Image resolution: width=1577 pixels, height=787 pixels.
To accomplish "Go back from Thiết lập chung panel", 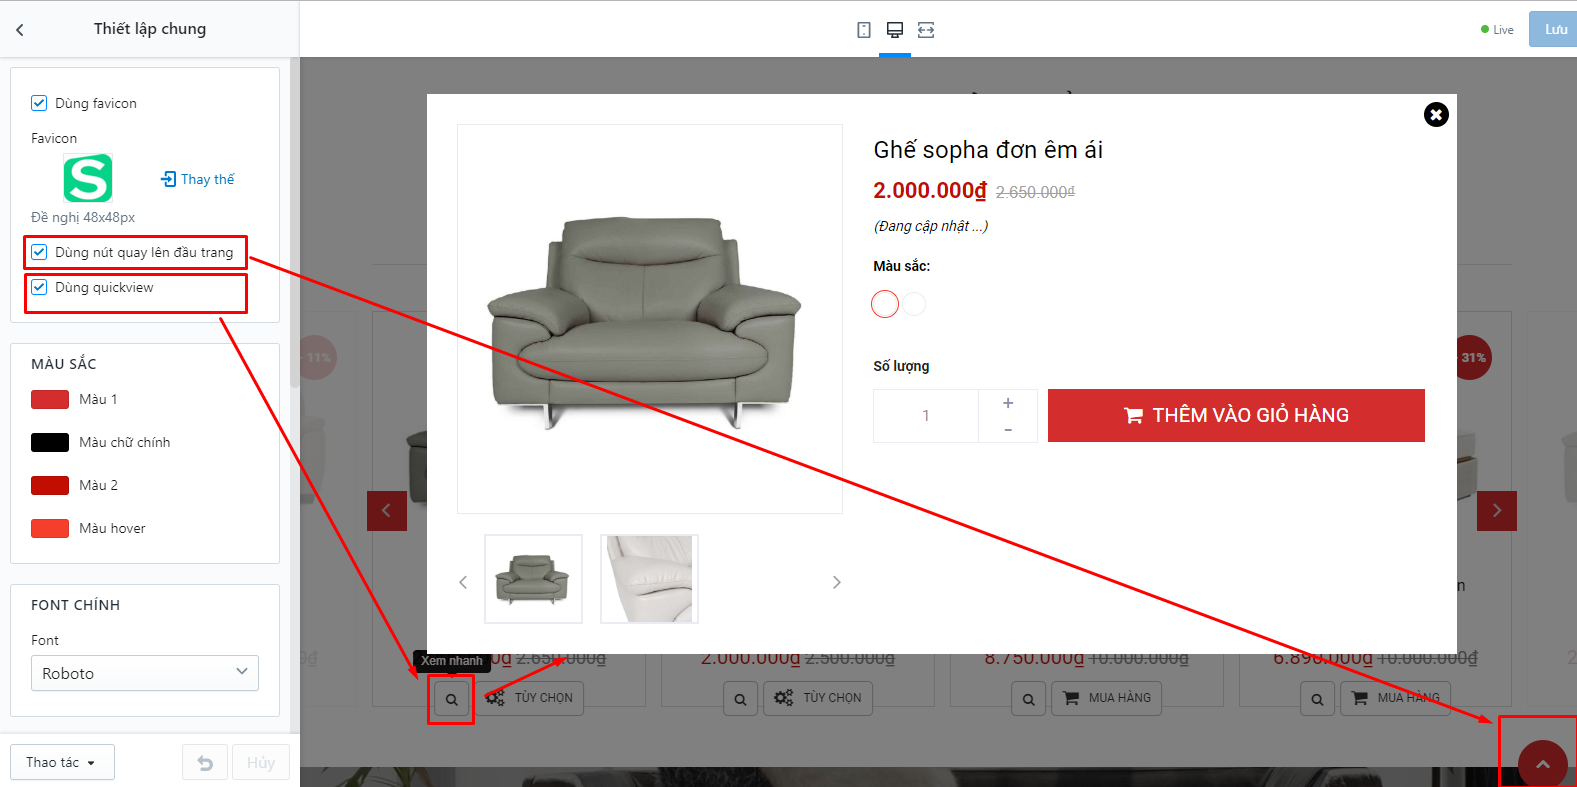I will tap(20, 30).
